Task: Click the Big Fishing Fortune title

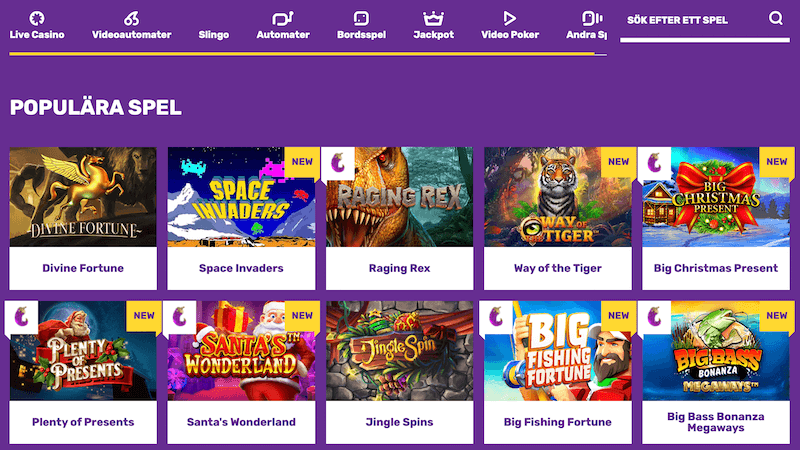Action: (558, 422)
